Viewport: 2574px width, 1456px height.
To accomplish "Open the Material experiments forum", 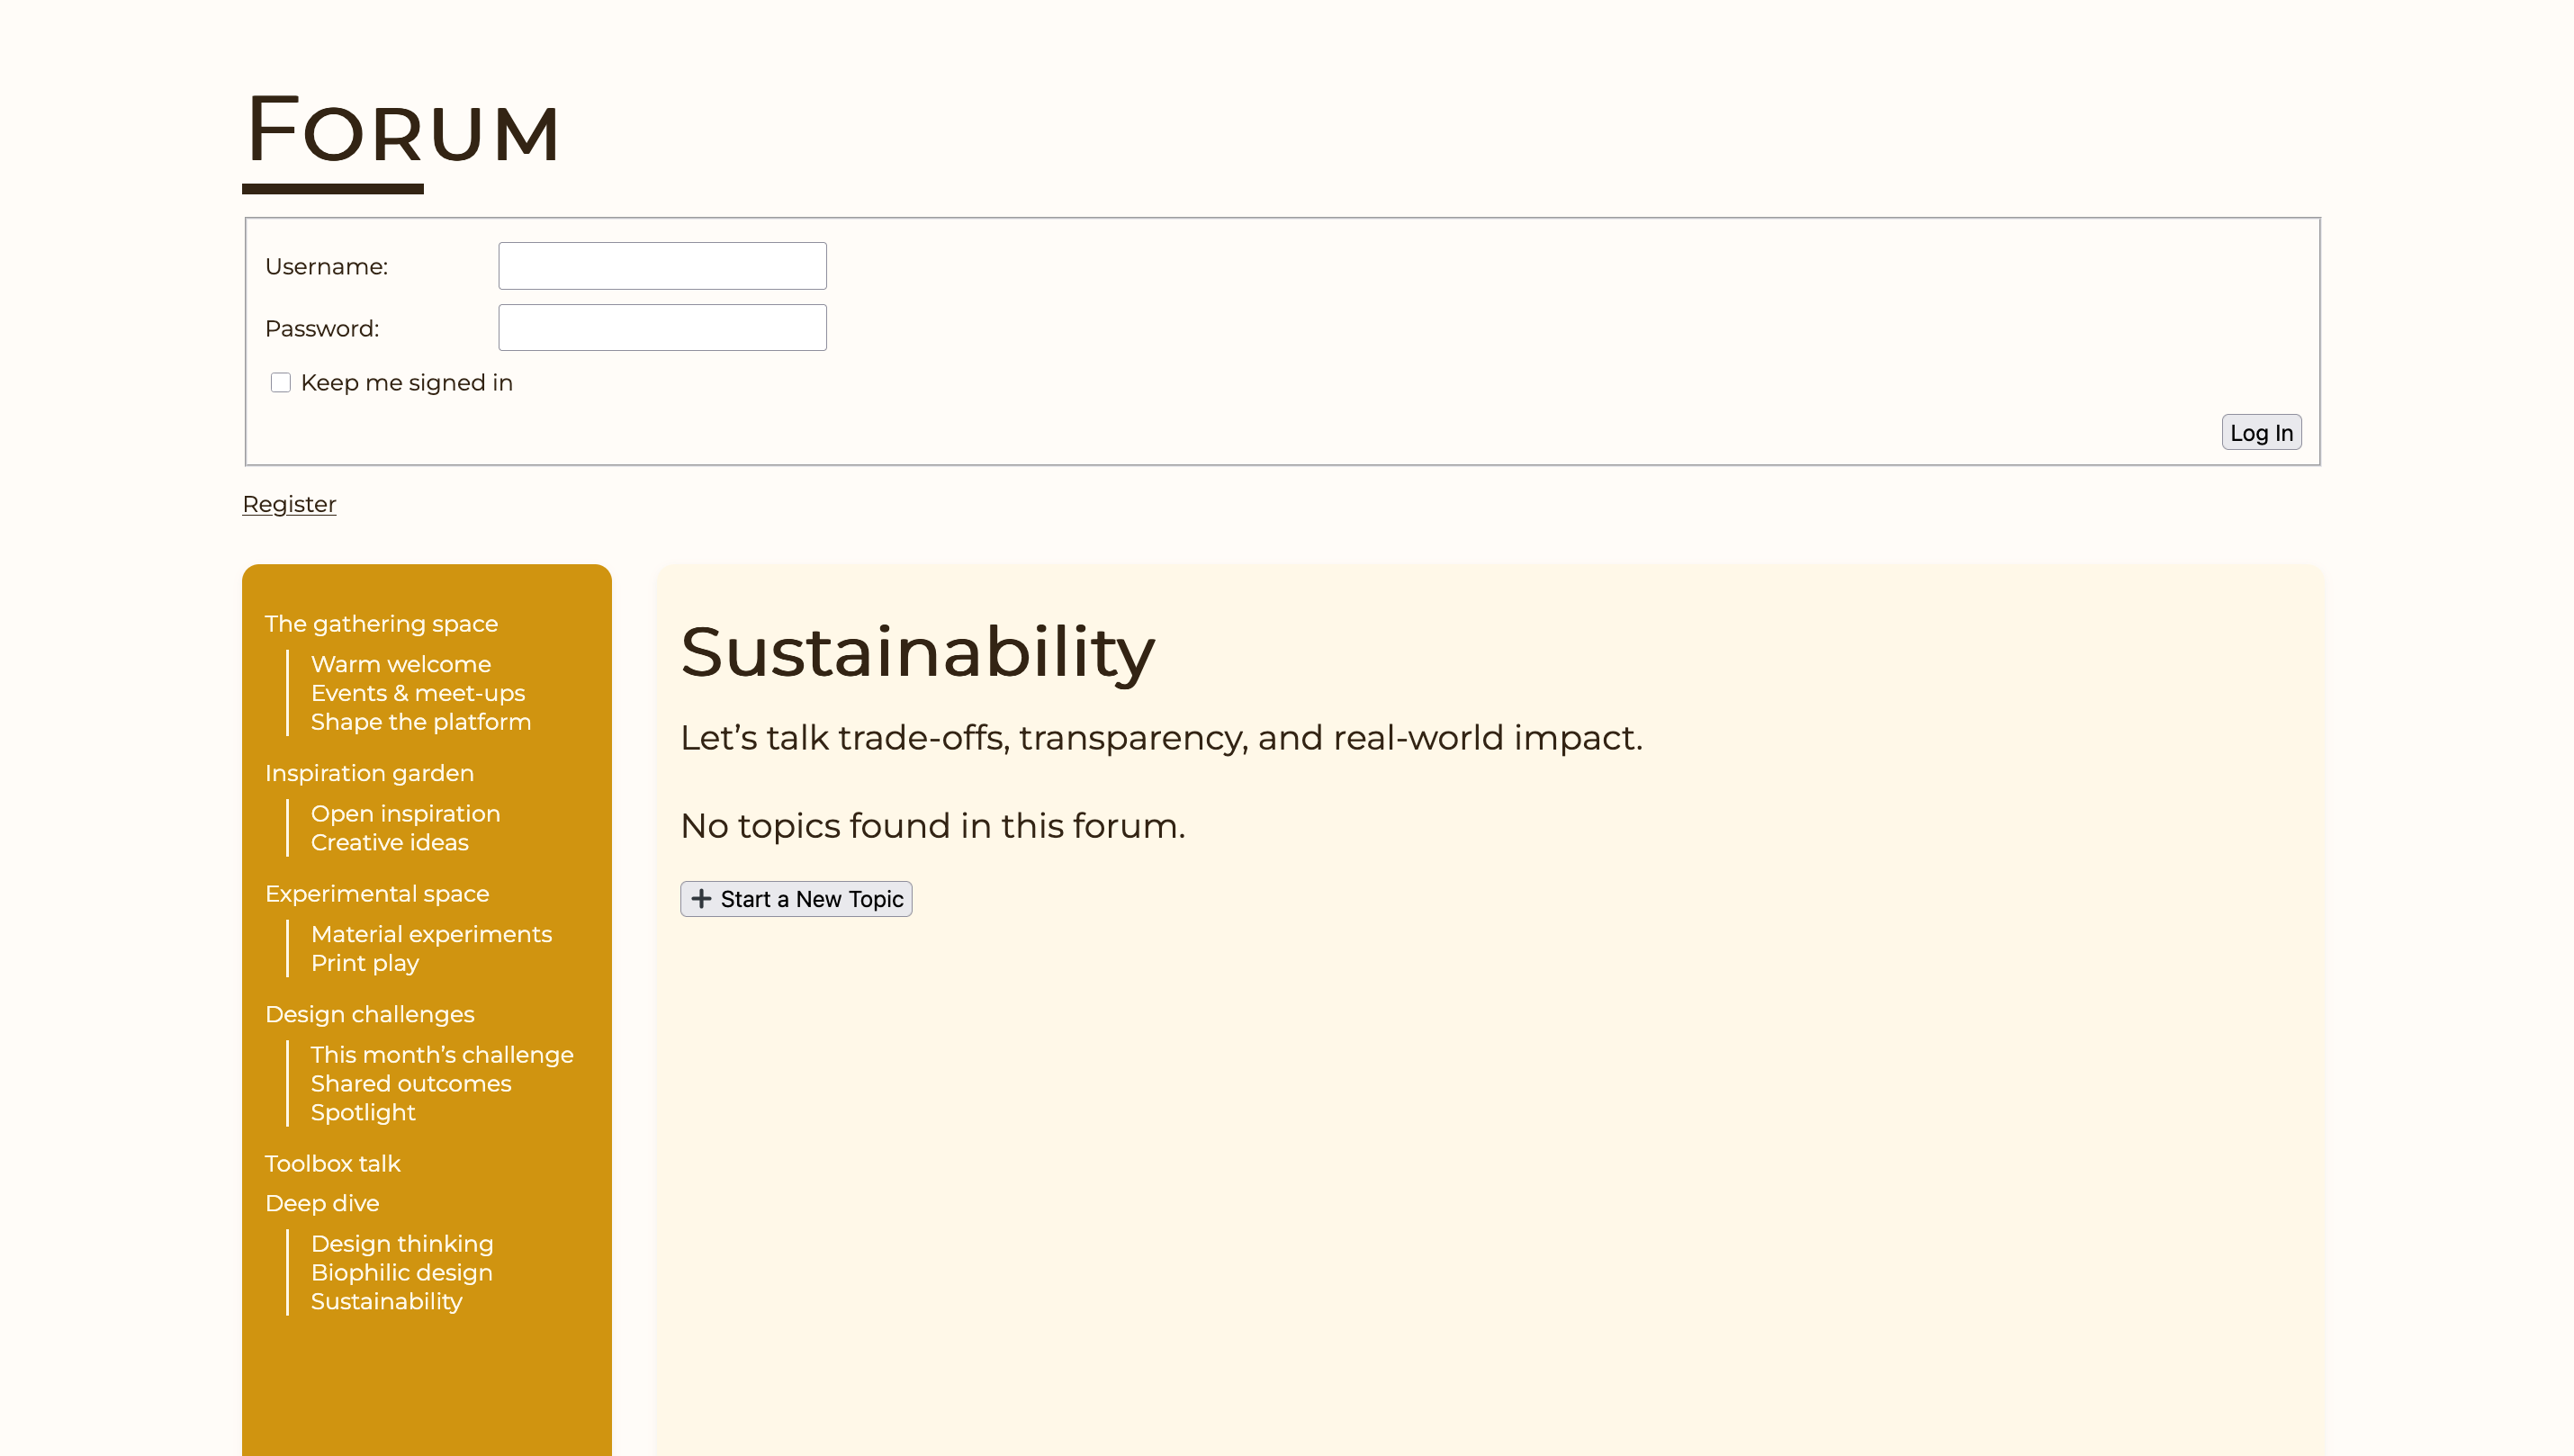I will pyautogui.click(x=431, y=934).
